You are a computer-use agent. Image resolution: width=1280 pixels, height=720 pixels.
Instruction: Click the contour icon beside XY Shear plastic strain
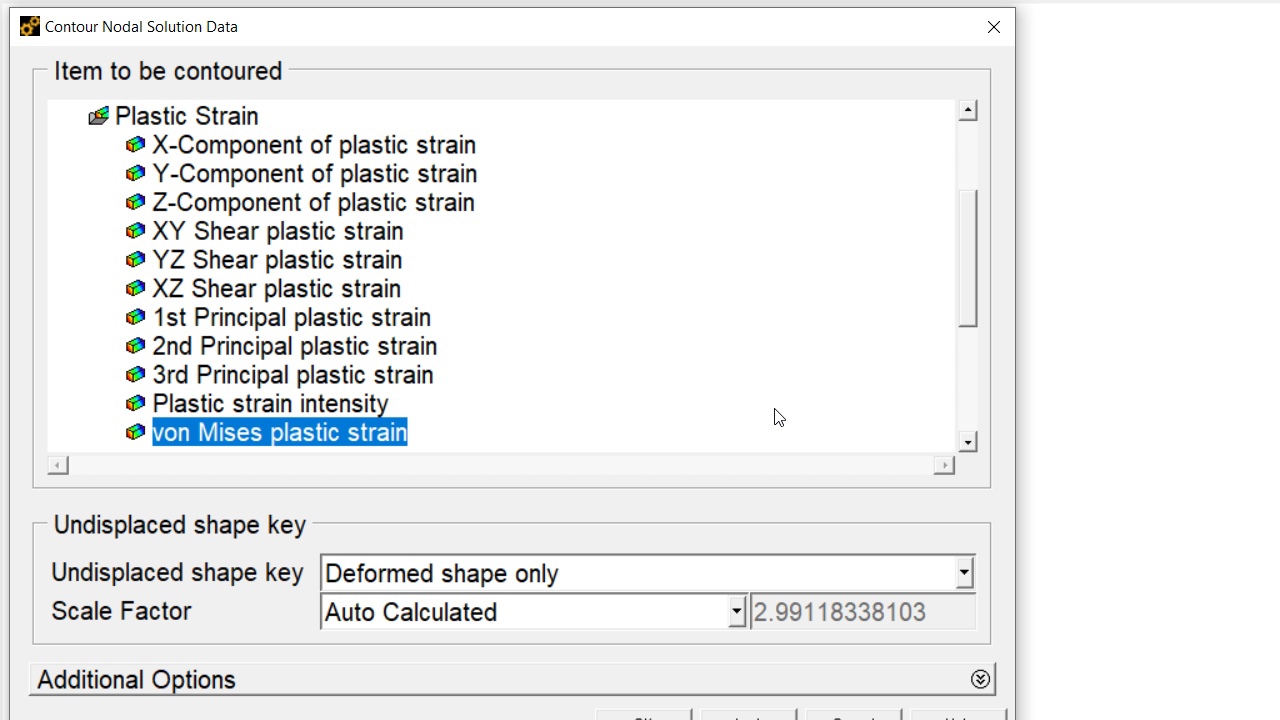point(135,231)
